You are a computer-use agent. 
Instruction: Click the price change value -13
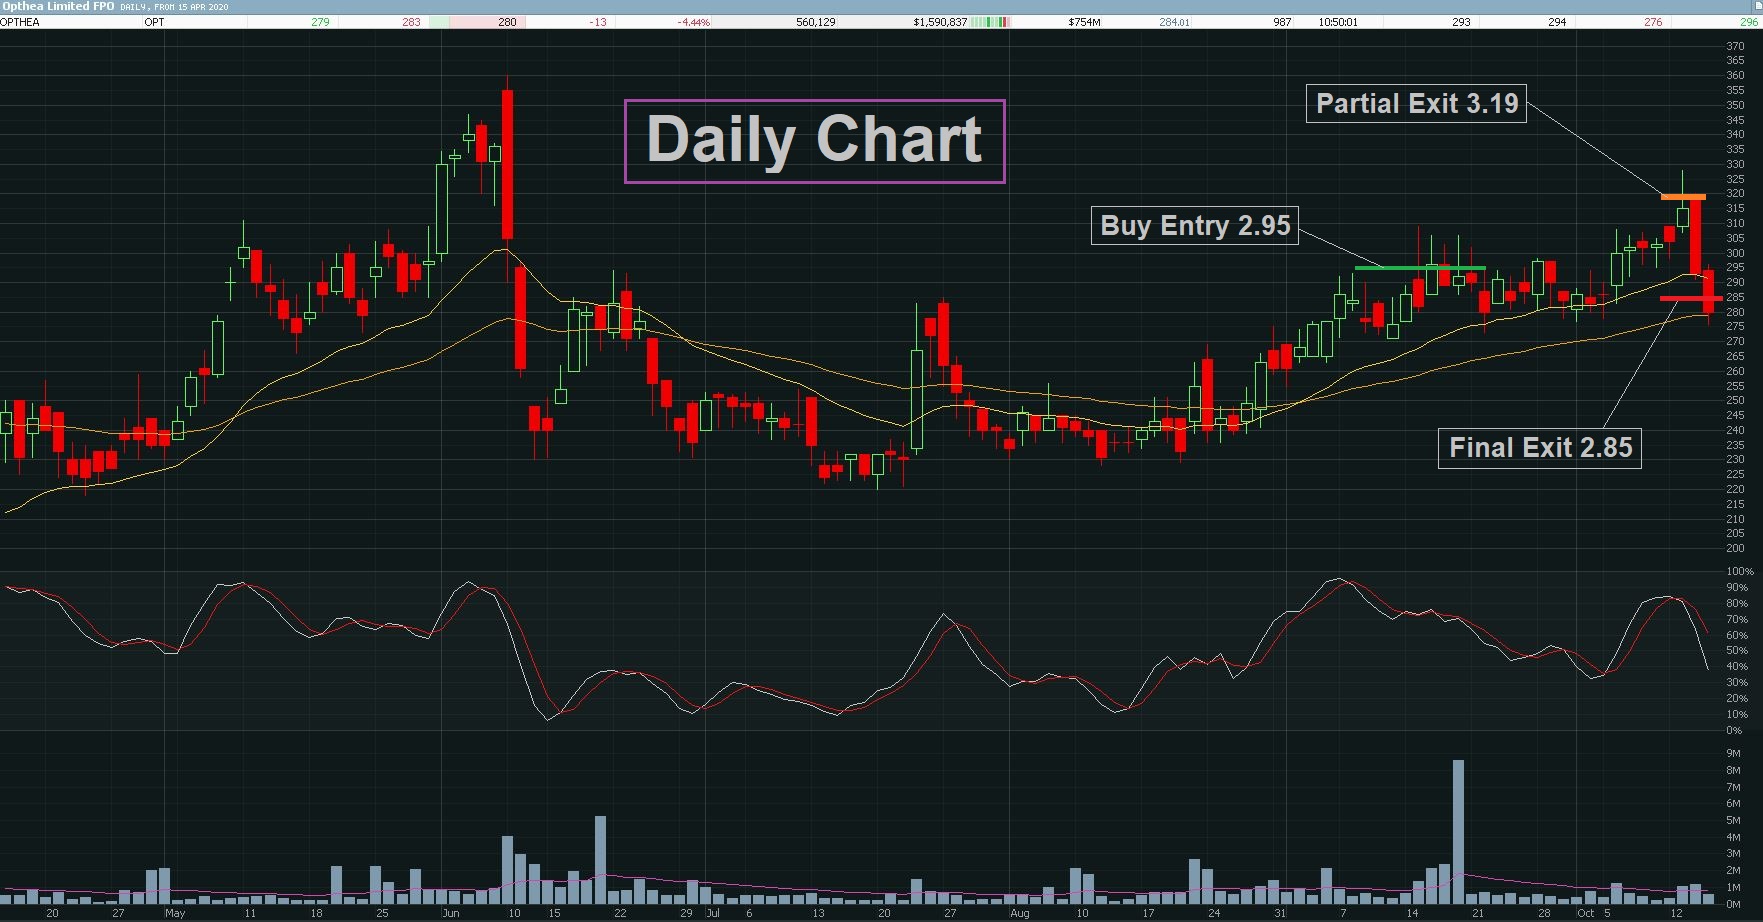pyautogui.click(x=598, y=22)
